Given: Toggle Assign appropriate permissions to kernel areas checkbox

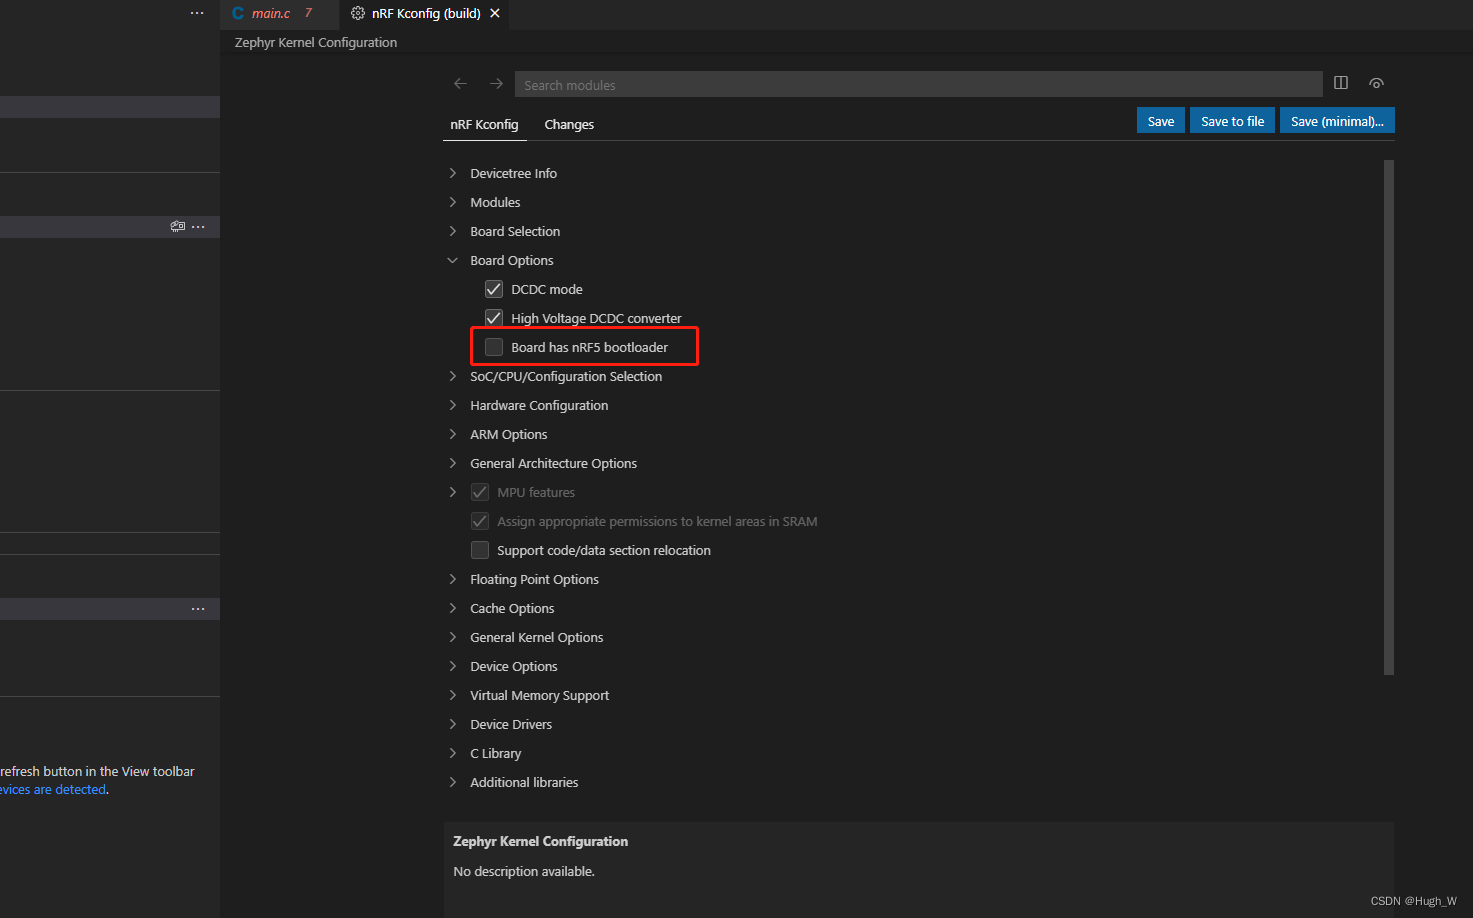Looking at the screenshot, I should point(480,521).
